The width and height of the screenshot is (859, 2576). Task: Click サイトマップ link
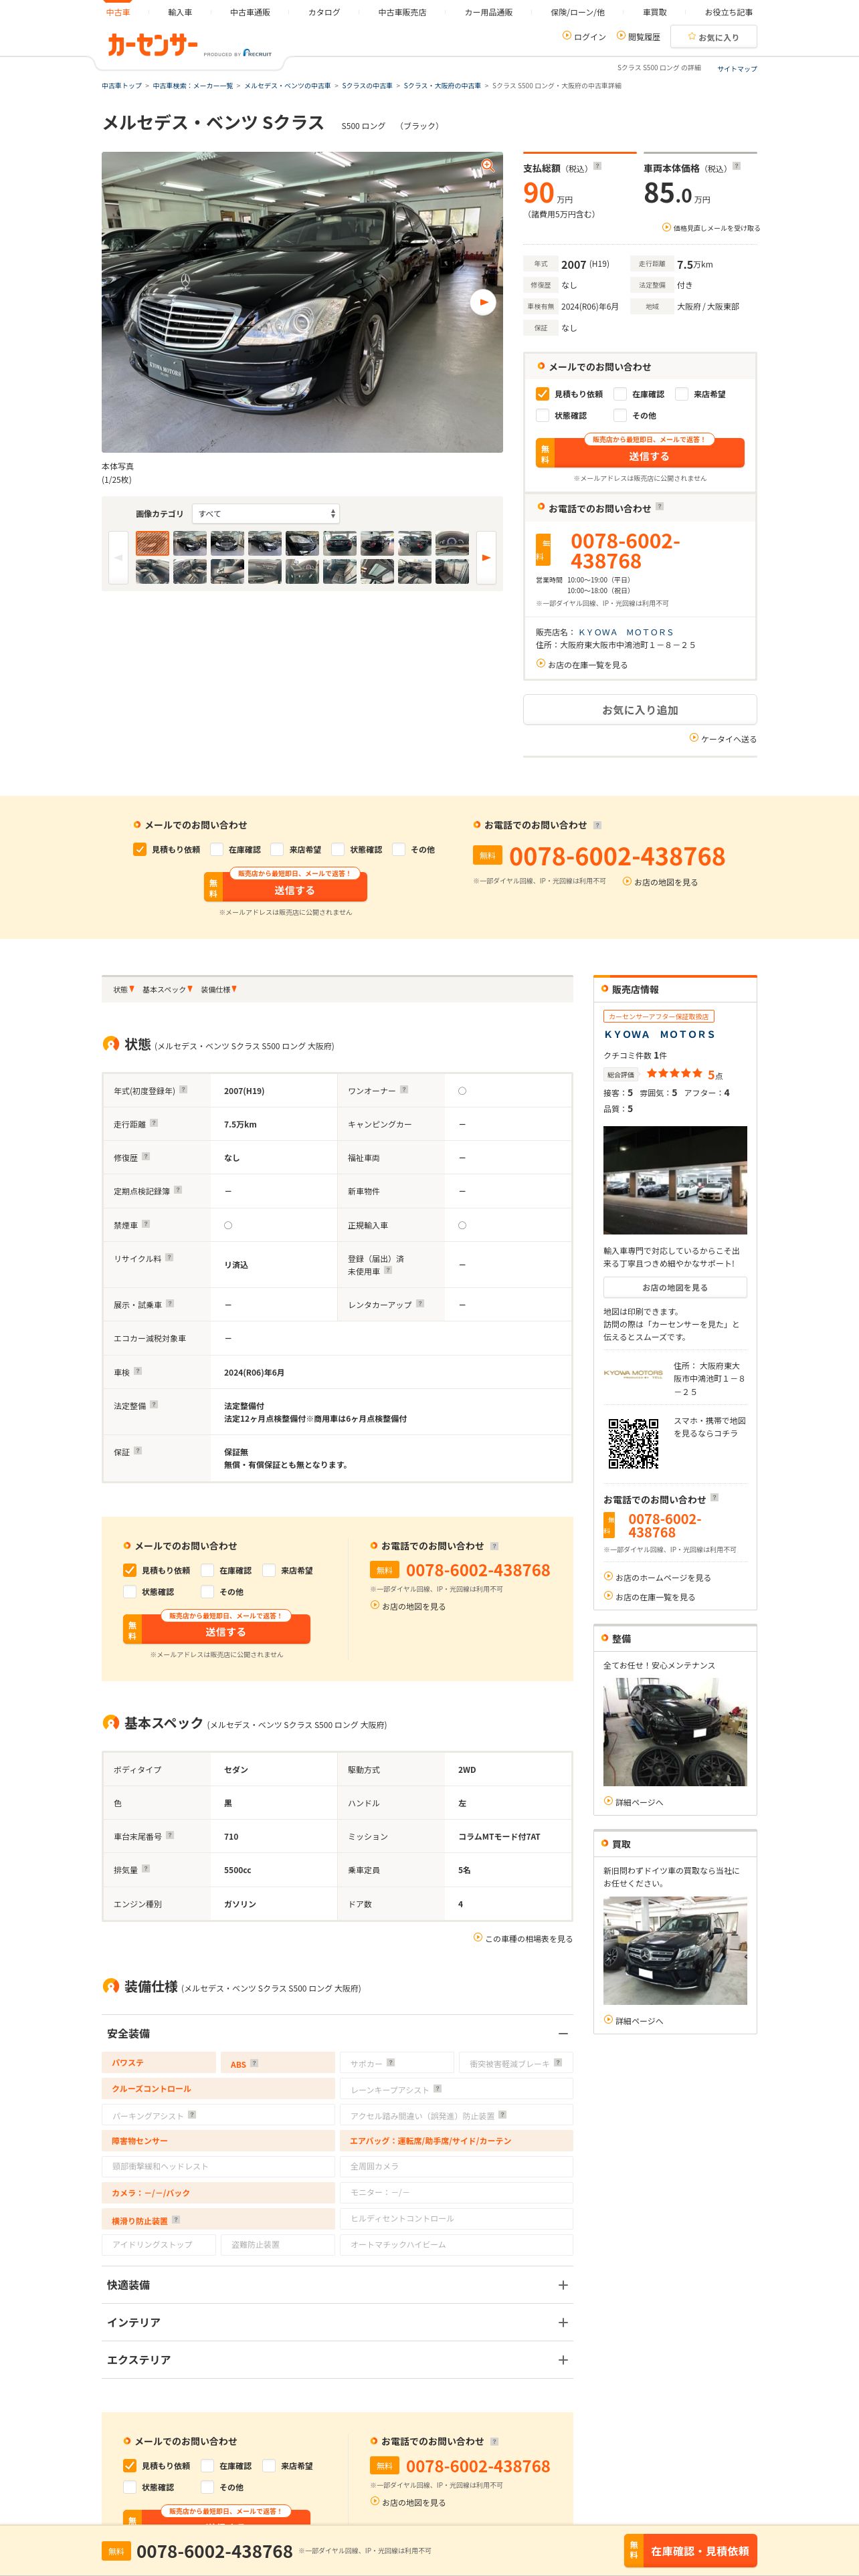737,68
